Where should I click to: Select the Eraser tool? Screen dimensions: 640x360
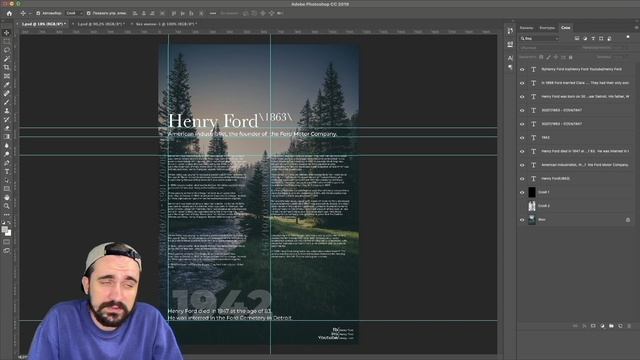tap(7, 128)
